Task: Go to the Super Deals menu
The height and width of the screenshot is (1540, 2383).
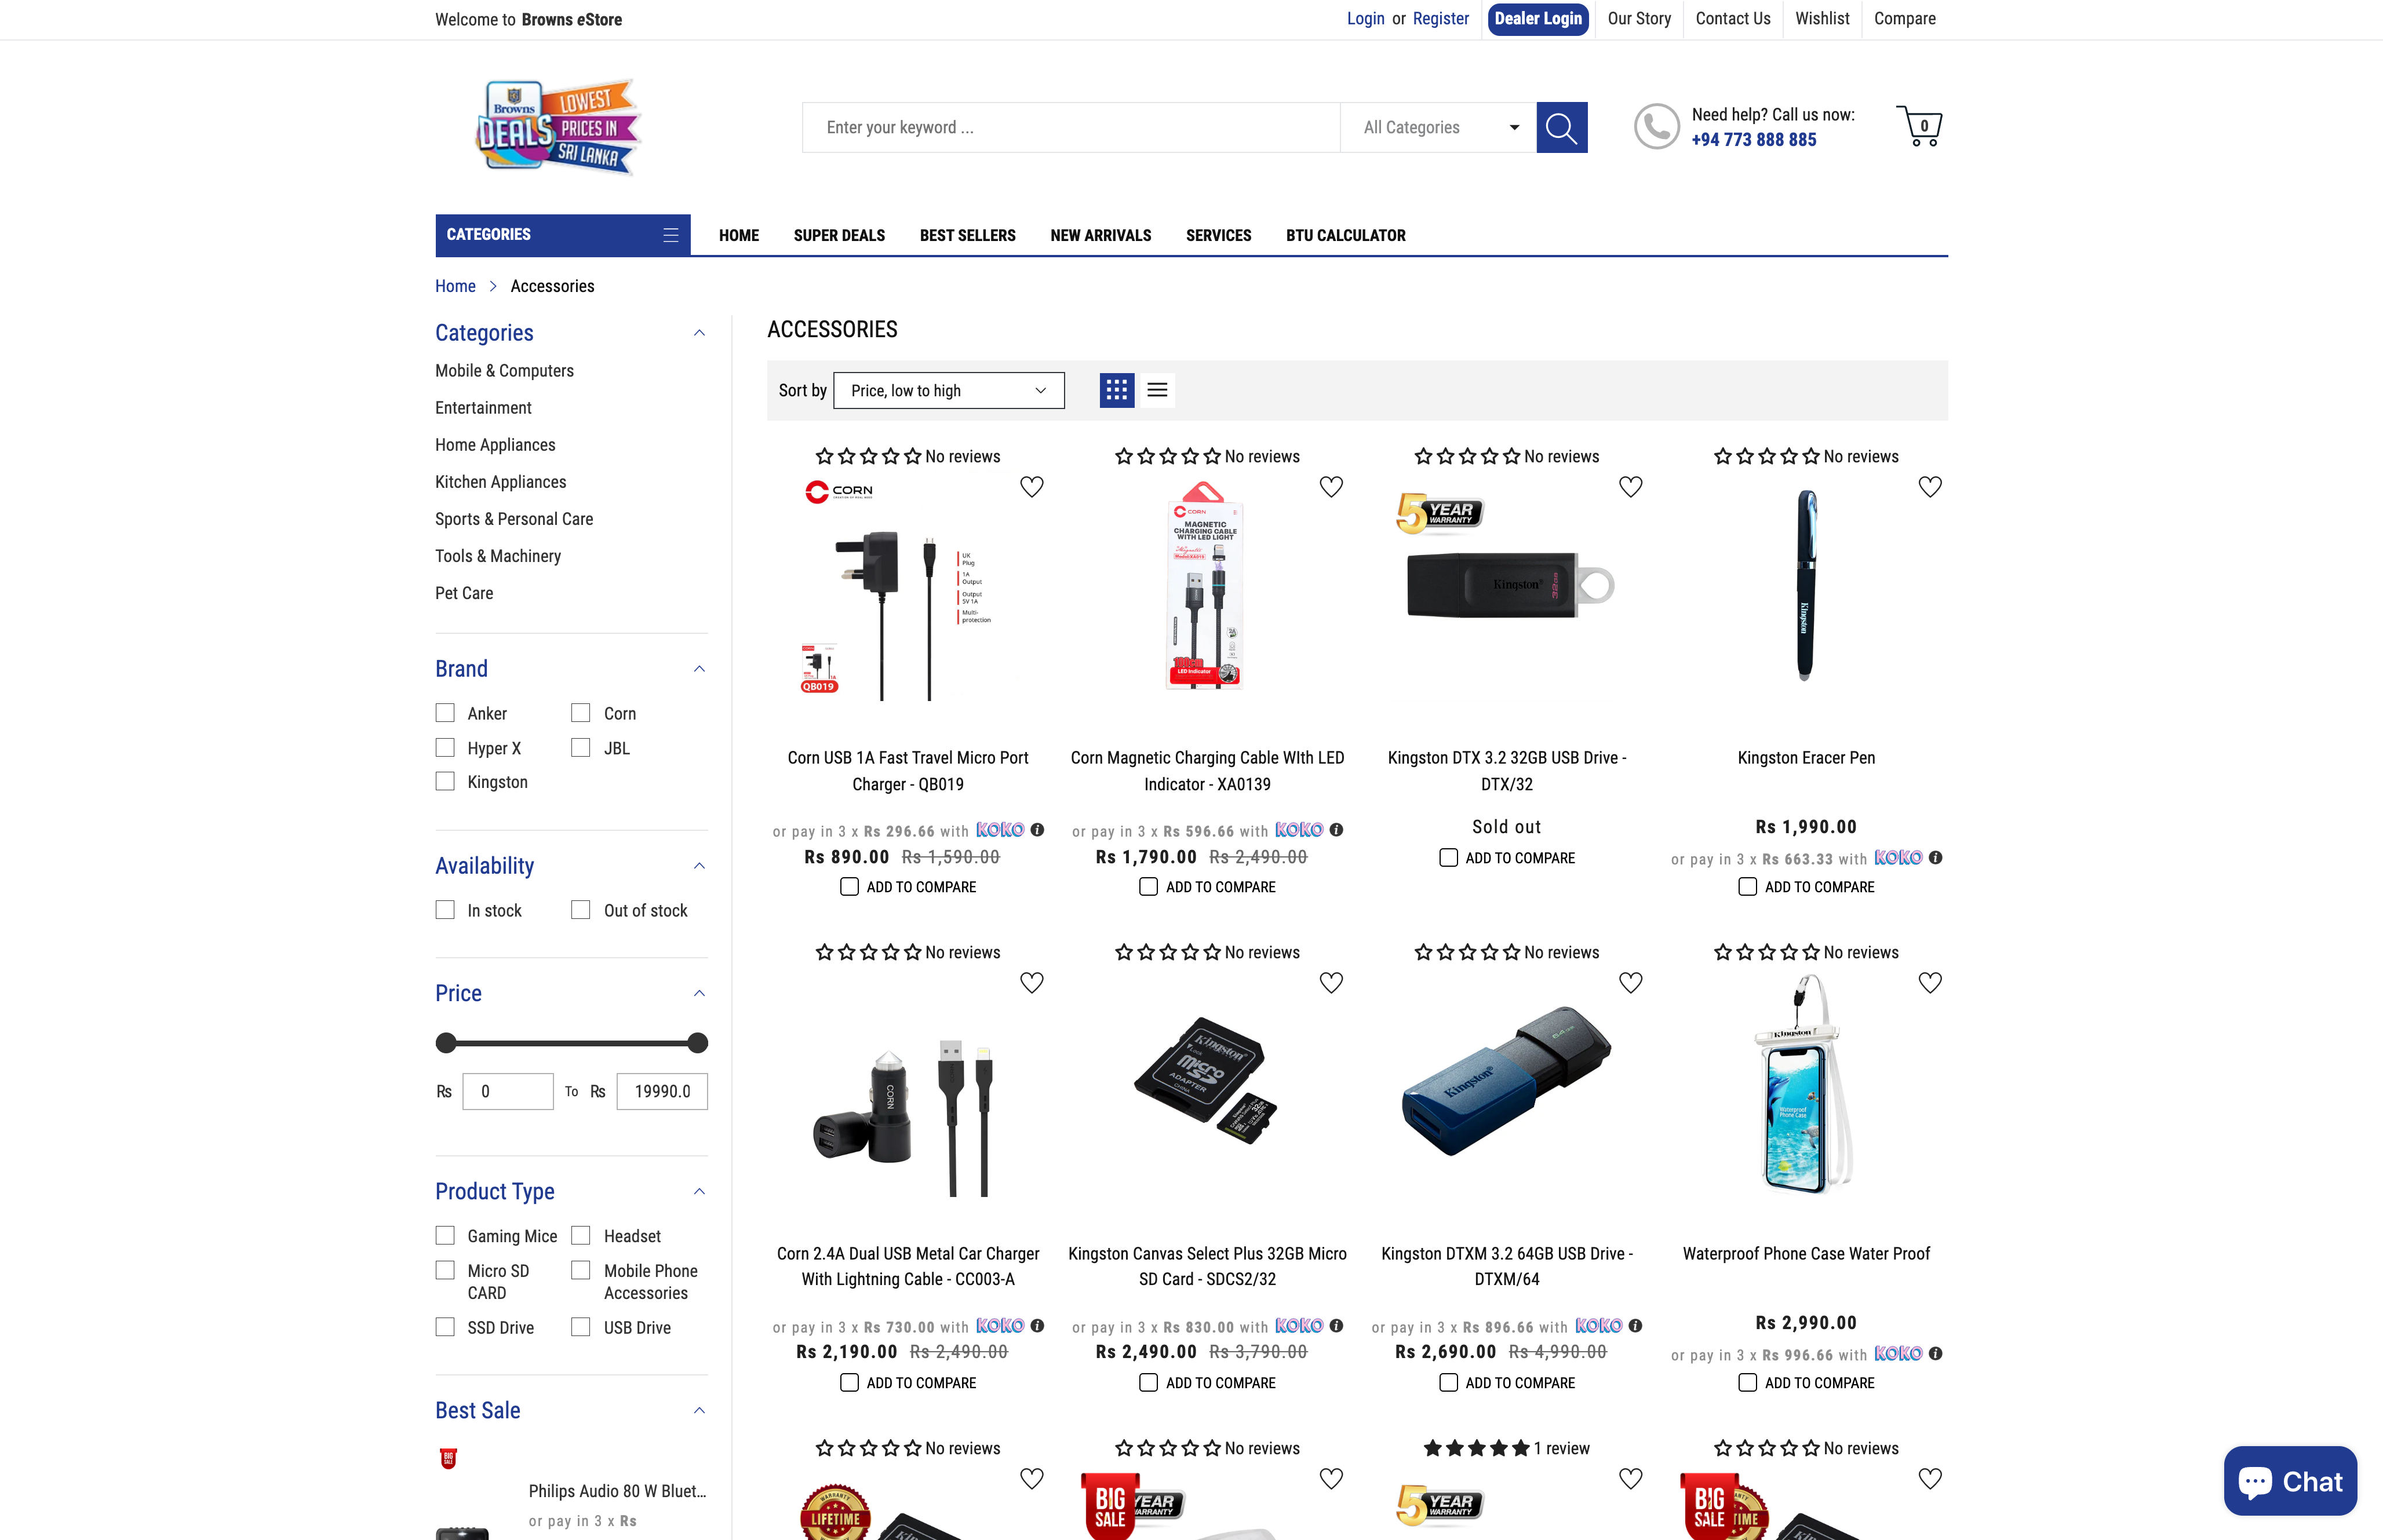Action: coord(839,235)
